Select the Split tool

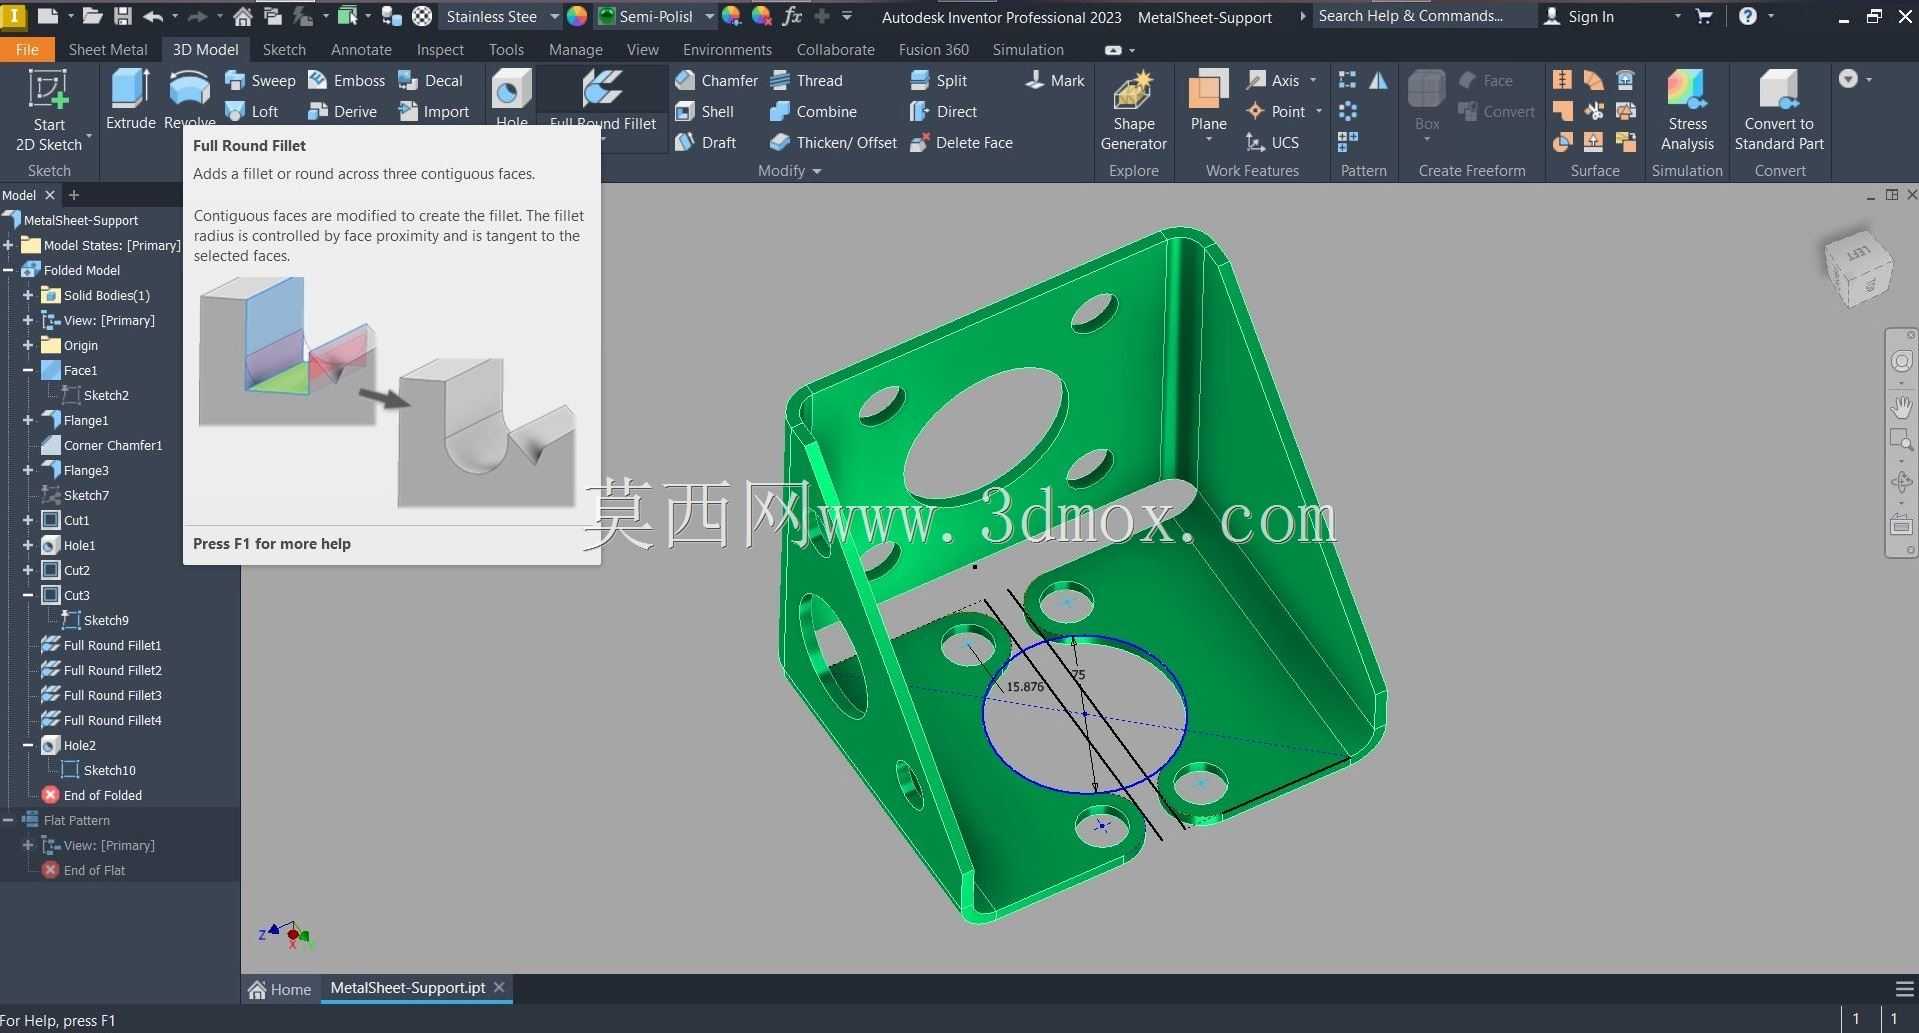pyautogui.click(x=938, y=81)
